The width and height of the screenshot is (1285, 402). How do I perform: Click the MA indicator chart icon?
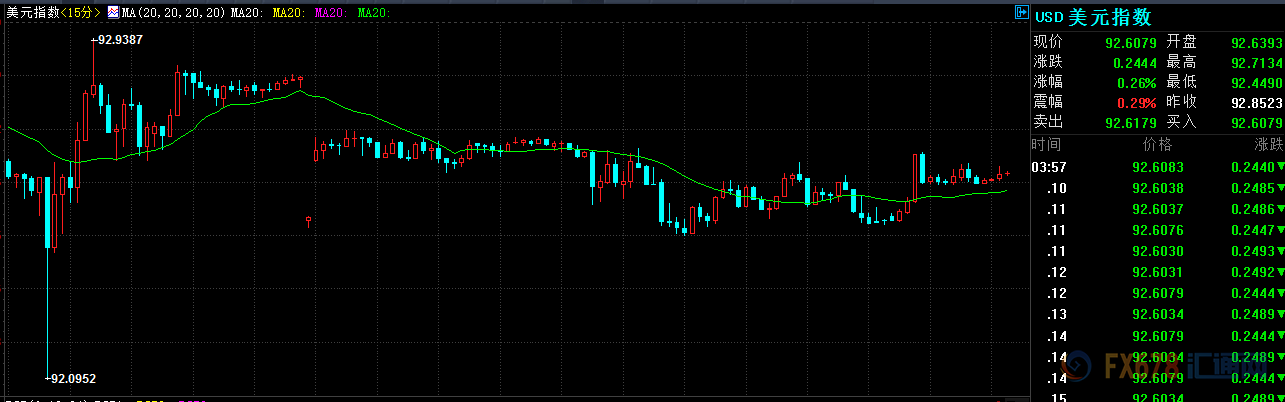[114, 13]
